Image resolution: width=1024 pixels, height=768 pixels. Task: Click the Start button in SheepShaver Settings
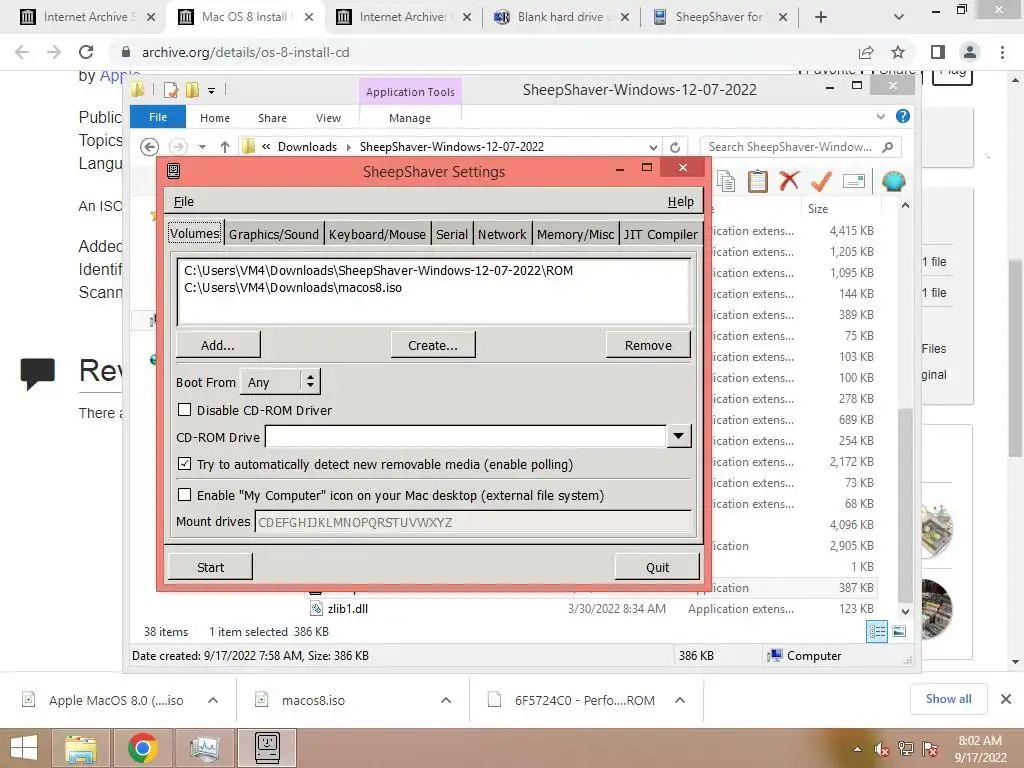(210, 567)
